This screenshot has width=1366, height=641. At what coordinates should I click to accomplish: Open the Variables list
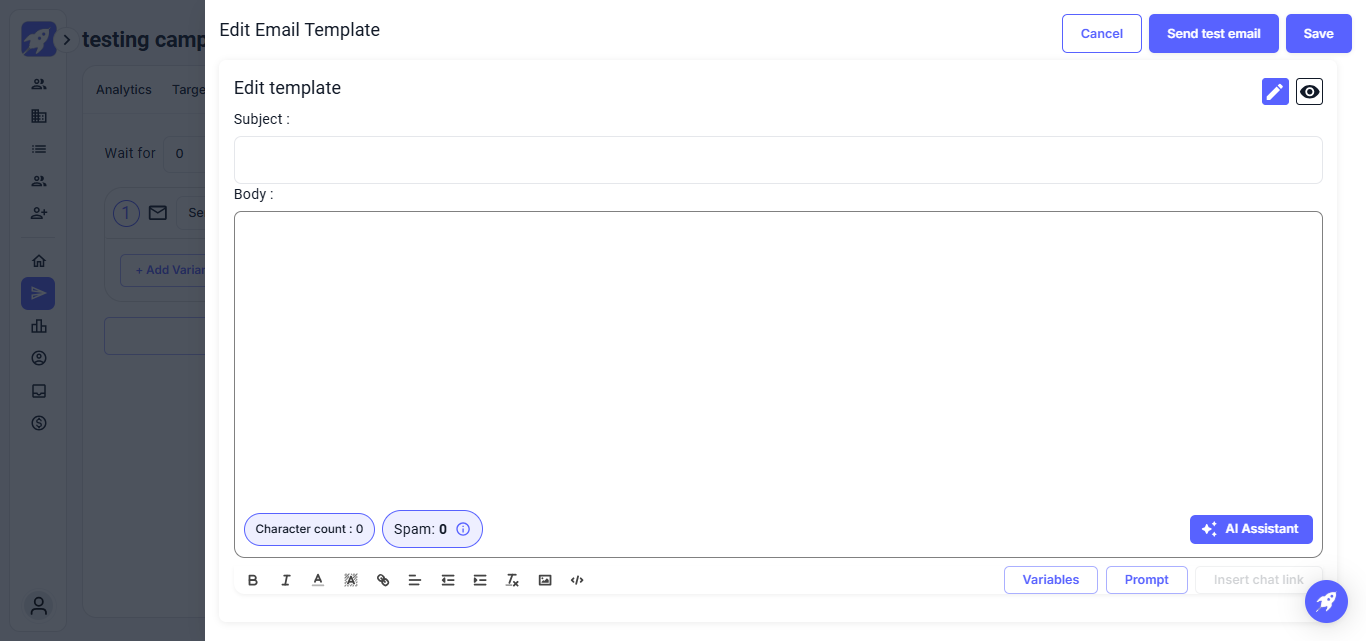click(x=1050, y=580)
